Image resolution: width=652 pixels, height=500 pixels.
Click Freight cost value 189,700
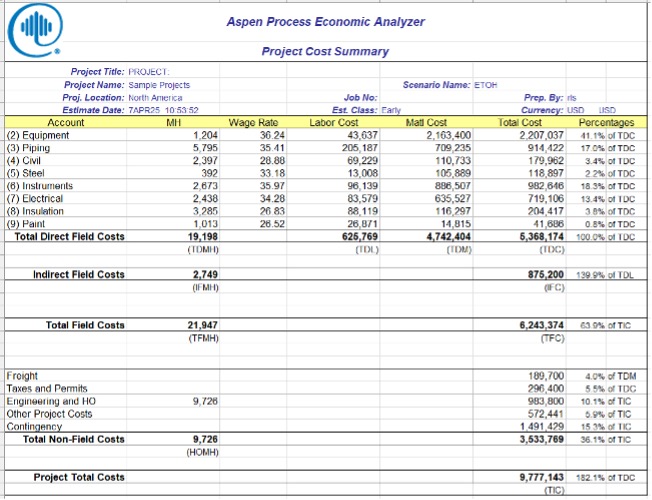coord(546,376)
